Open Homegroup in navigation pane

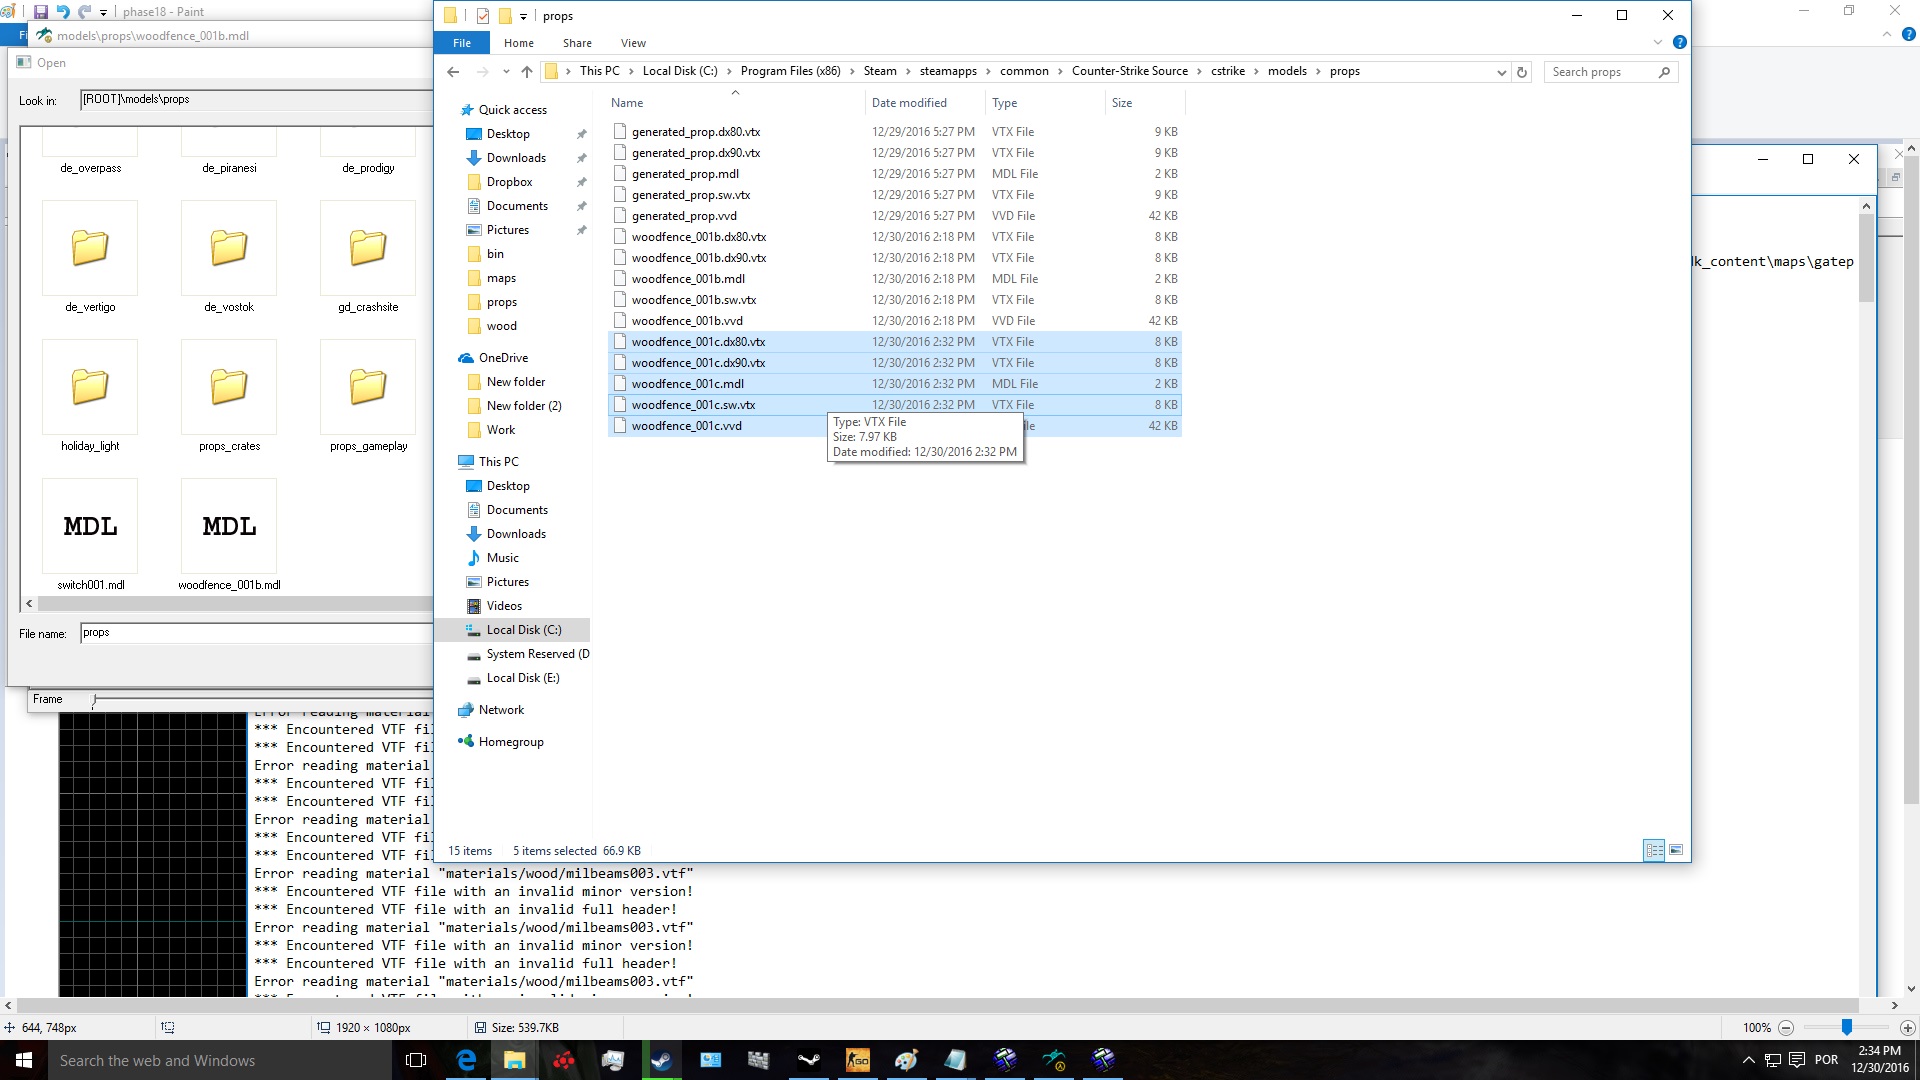coord(511,742)
